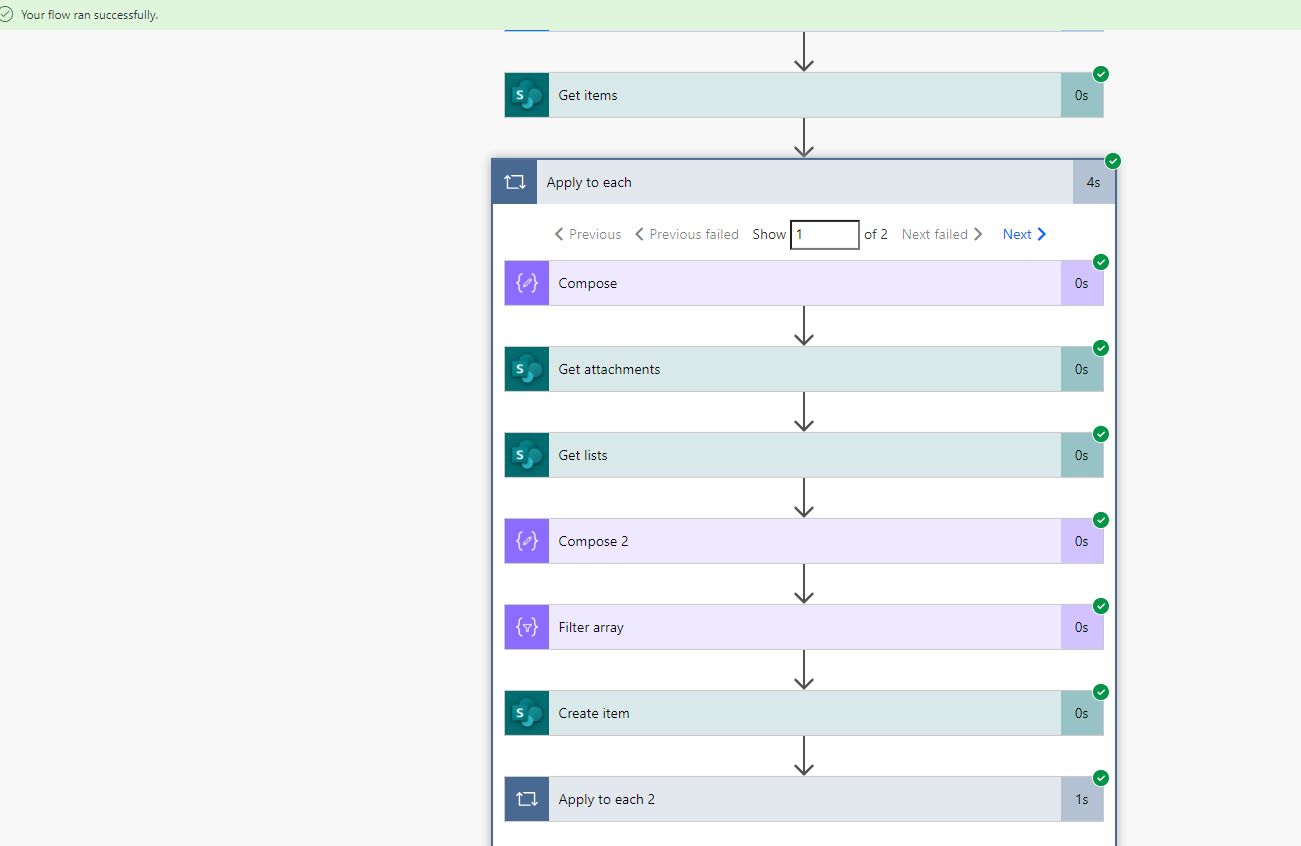Click the SharePoint icon on Create item
Screen dimensions: 1301x846
pyautogui.click(x=527, y=713)
